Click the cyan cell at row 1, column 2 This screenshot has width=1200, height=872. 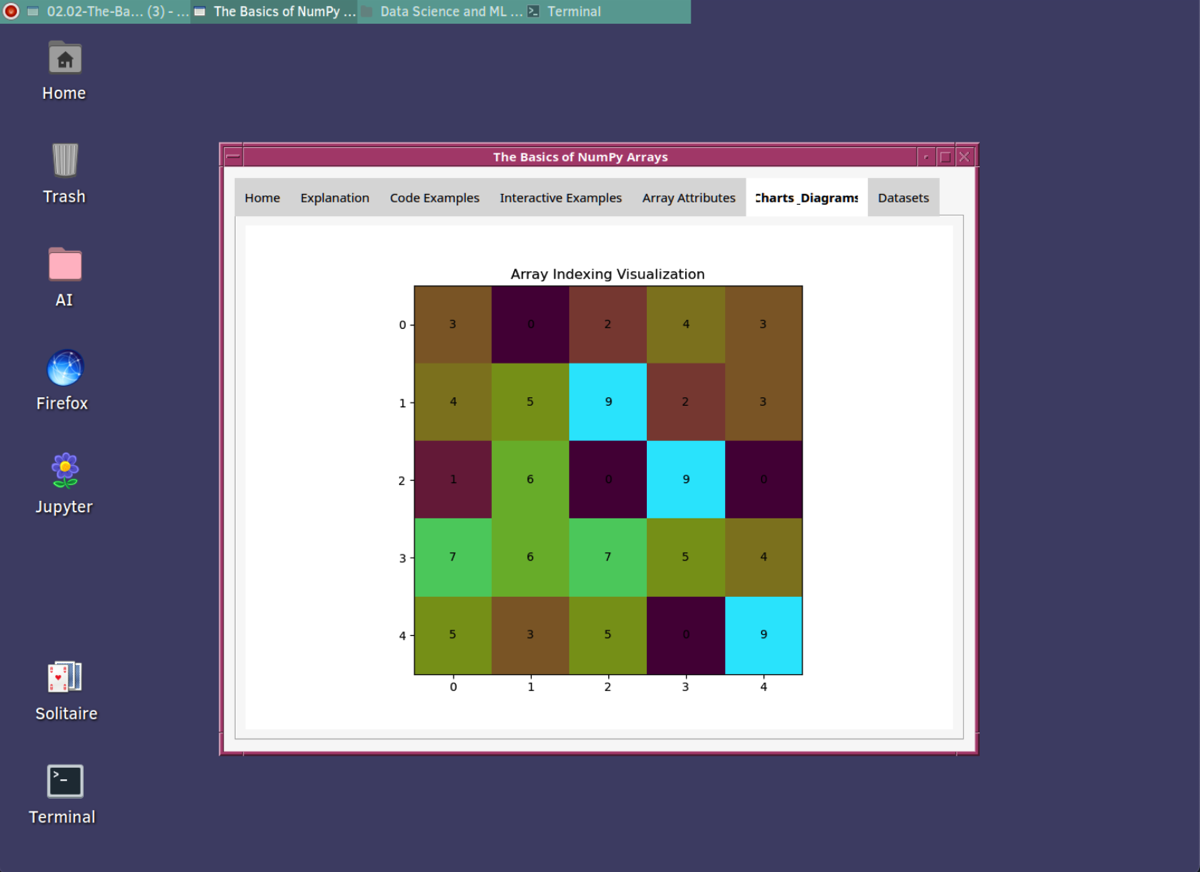point(608,402)
